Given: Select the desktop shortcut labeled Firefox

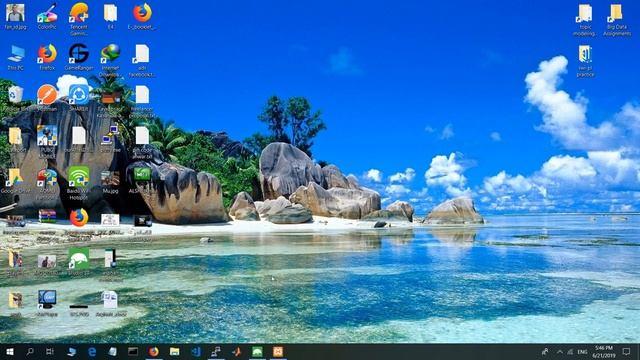Looking at the screenshot, I should (47, 58).
